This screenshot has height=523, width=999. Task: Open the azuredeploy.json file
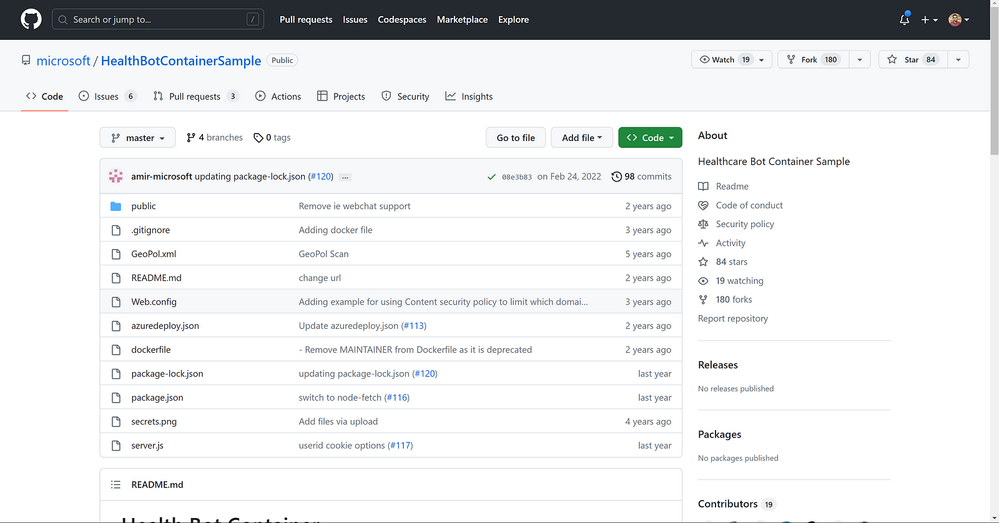click(x=165, y=326)
